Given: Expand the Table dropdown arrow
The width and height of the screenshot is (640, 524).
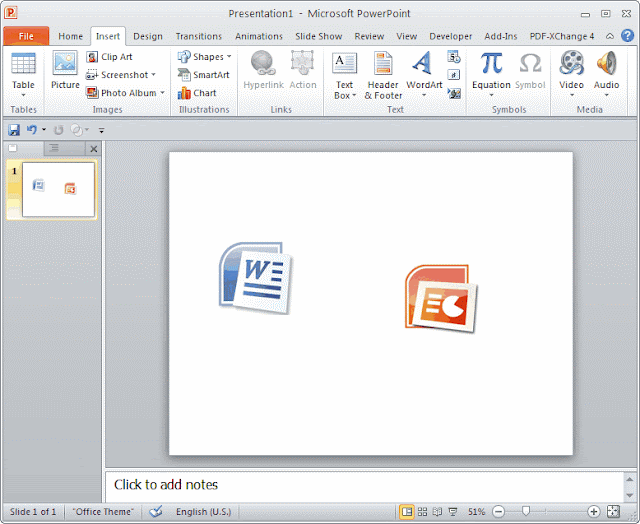Looking at the screenshot, I should pyautogui.click(x=23, y=95).
